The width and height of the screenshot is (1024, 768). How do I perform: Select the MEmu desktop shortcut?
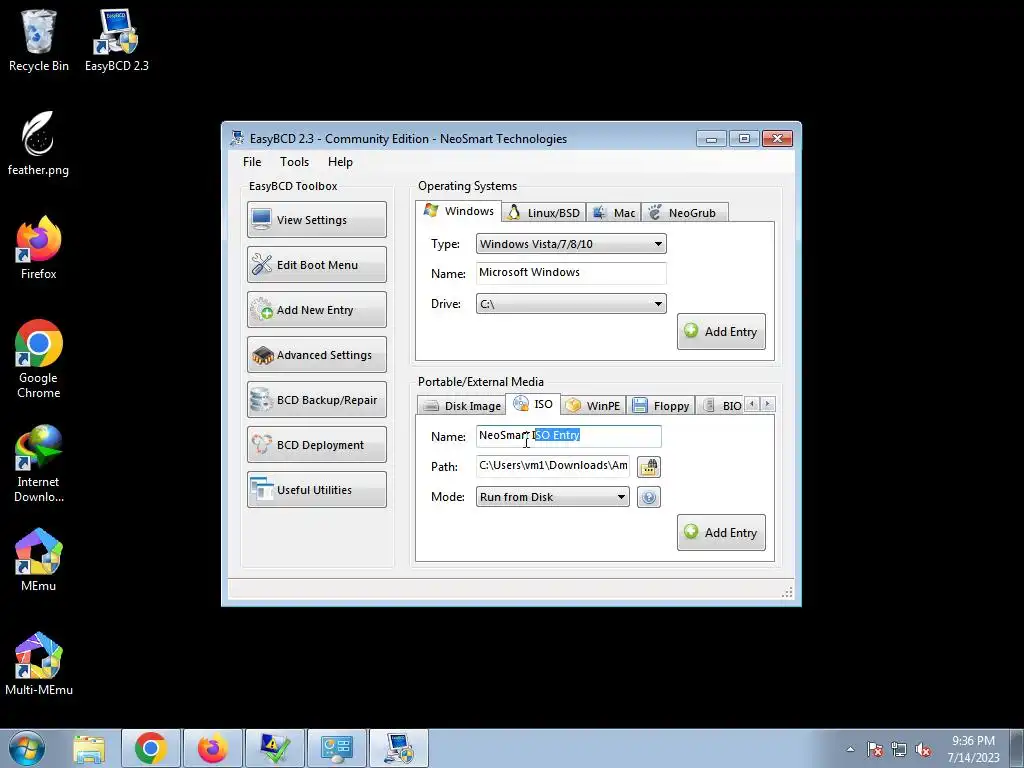pyautogui.click(x=38, y=560)
